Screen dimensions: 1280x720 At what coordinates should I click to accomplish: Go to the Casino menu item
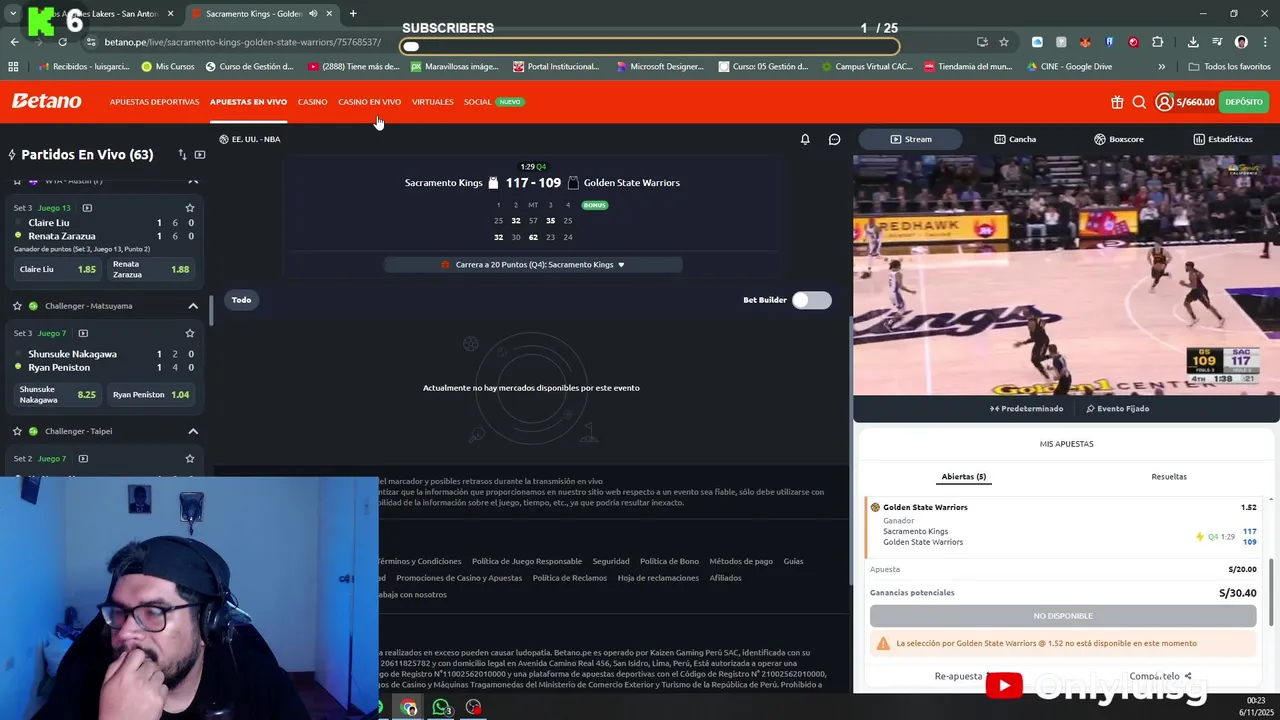pos(312,102)
